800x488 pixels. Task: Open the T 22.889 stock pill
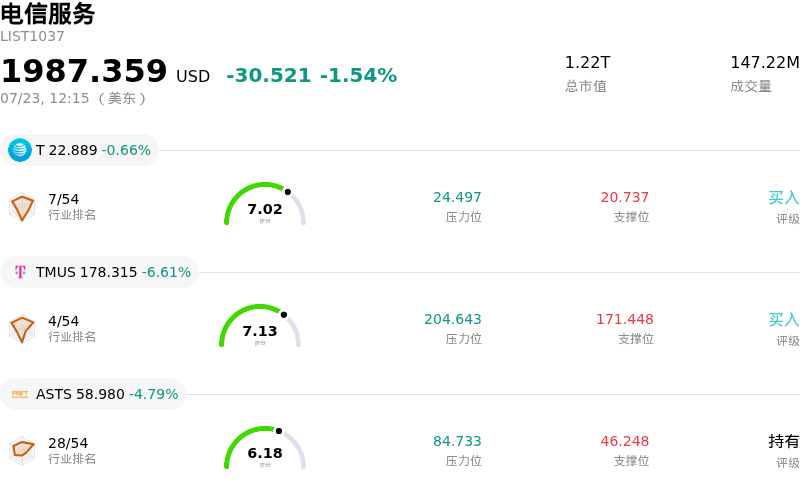tap(80, 150)
